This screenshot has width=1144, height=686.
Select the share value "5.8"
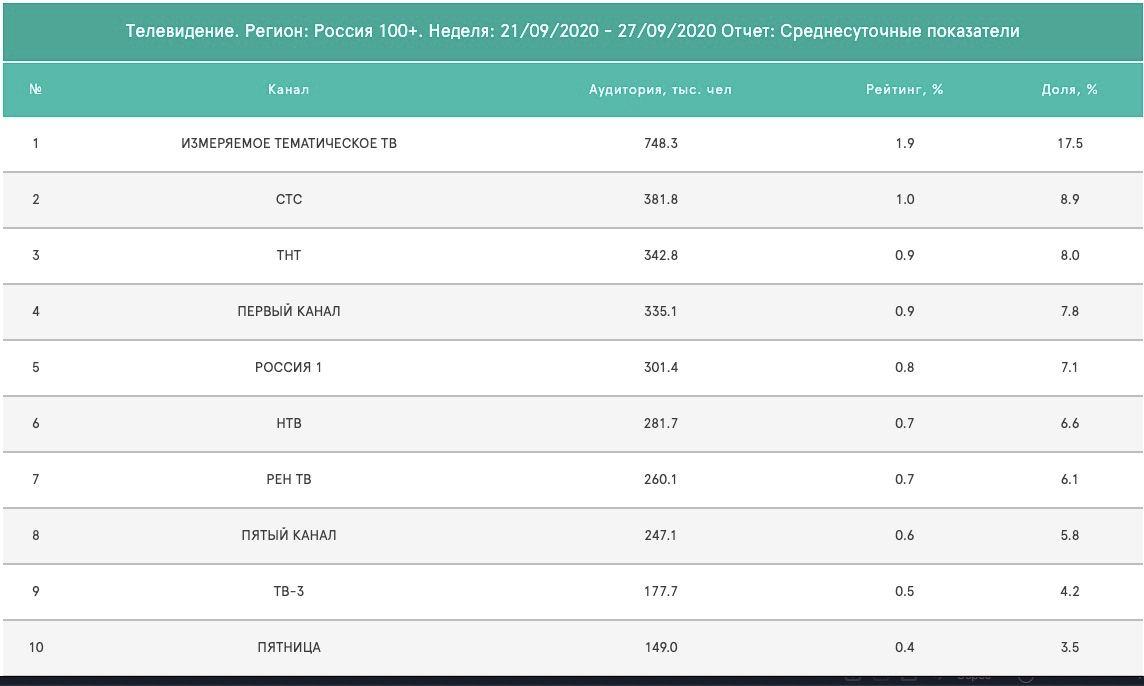1070,535
